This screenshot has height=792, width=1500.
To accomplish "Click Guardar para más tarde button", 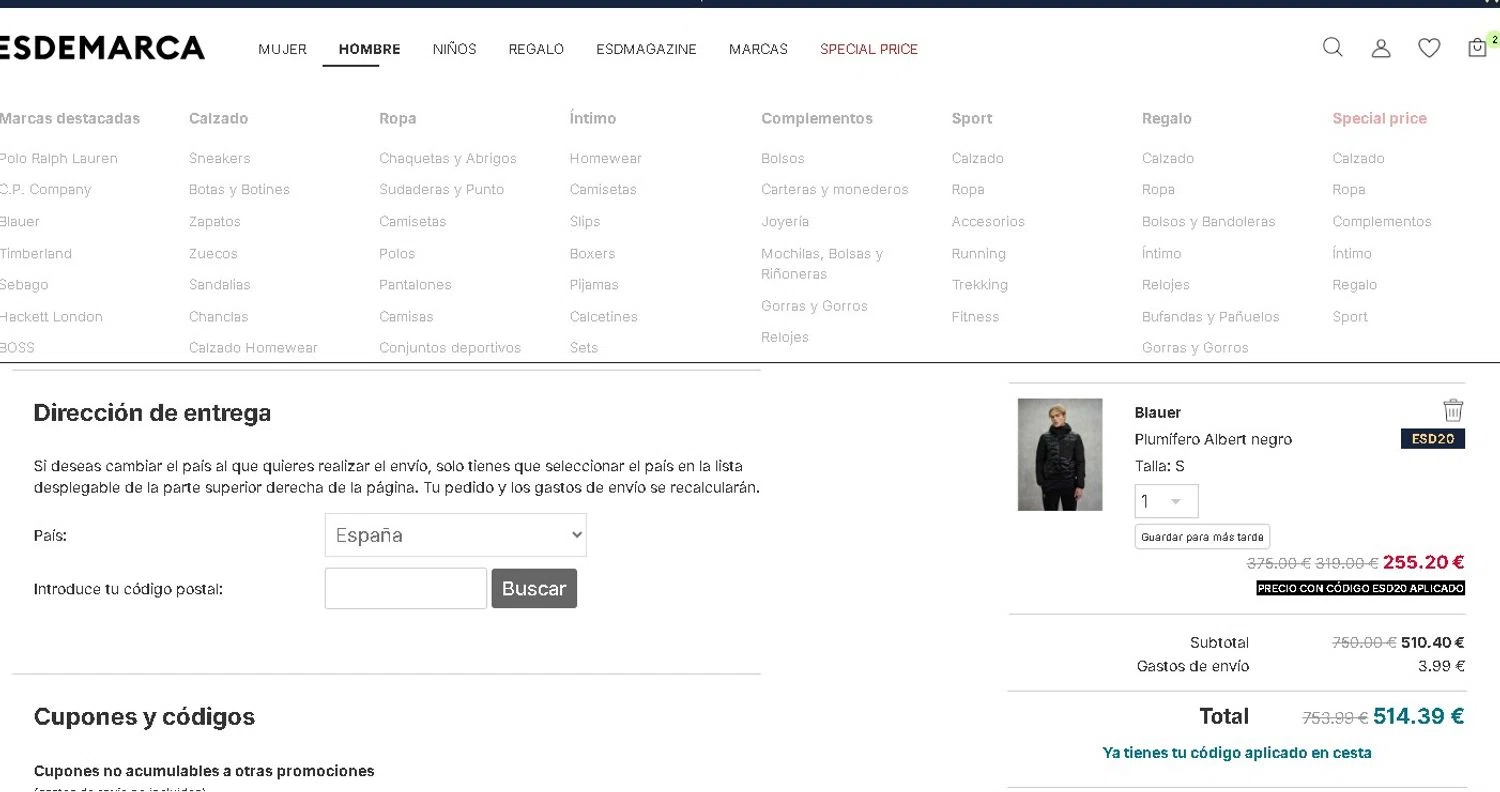I will pos(1202,537).
